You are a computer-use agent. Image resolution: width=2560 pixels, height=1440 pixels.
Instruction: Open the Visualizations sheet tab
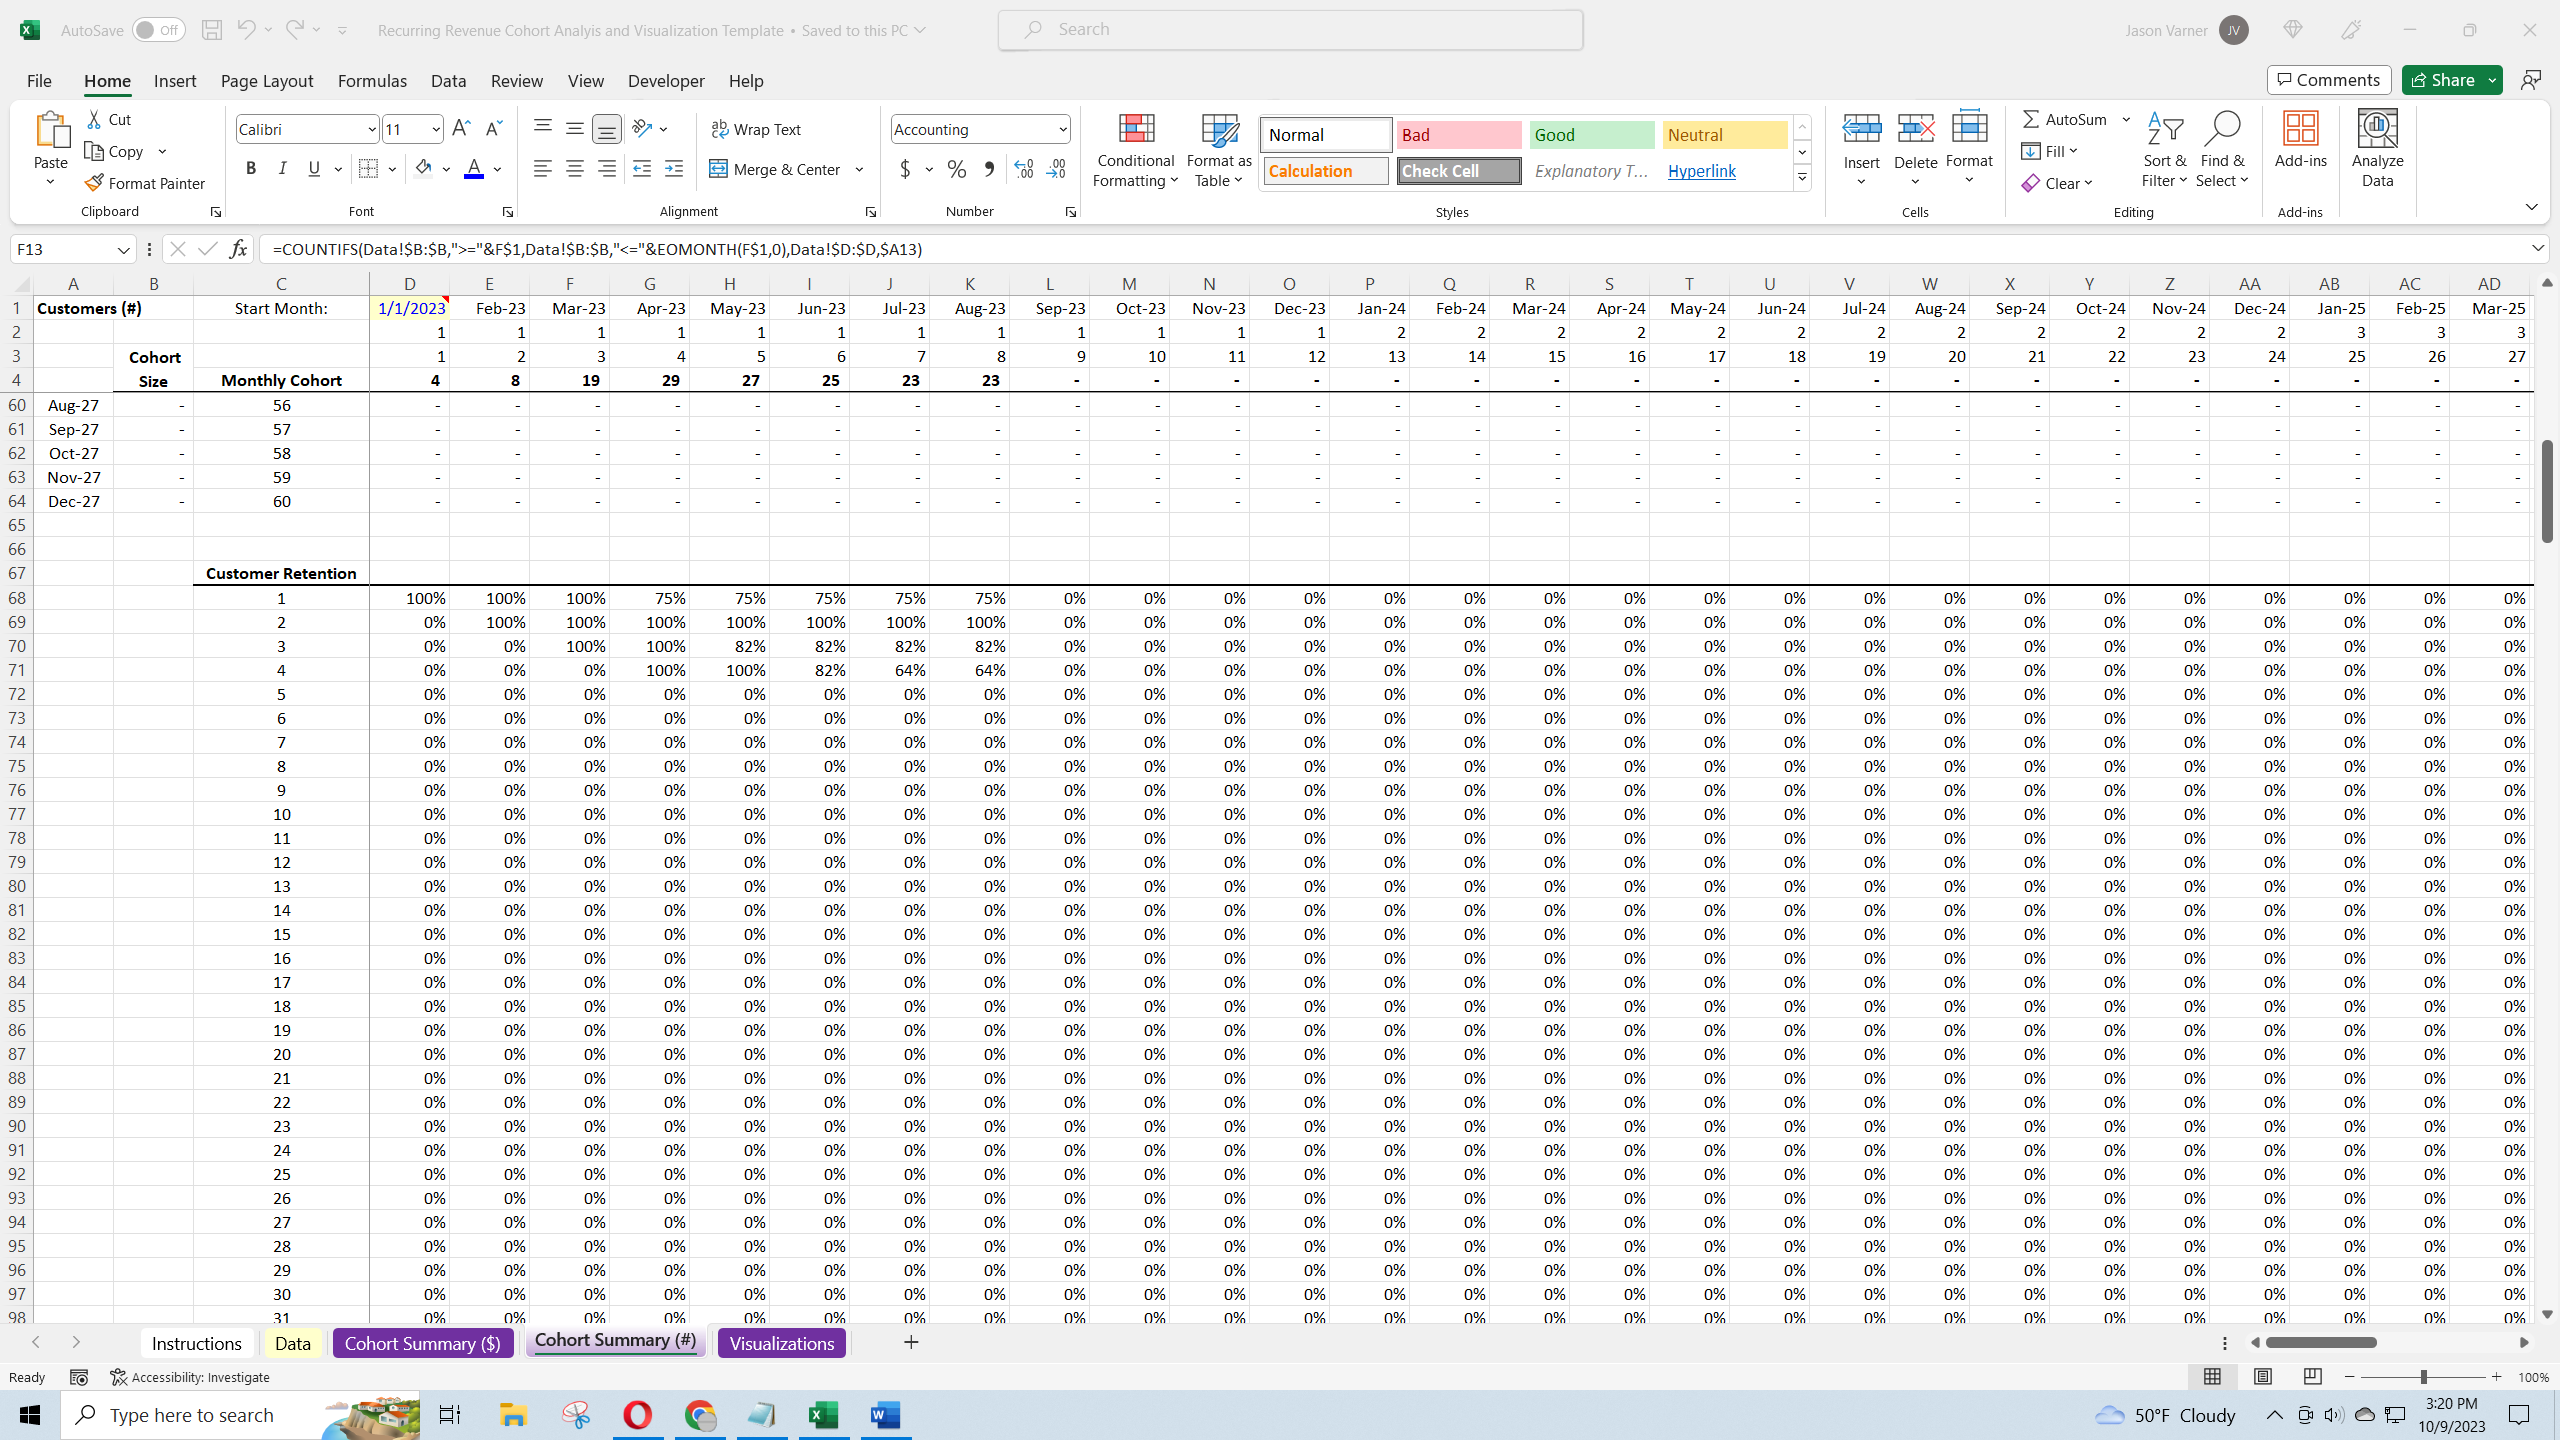click(781, 1342)
